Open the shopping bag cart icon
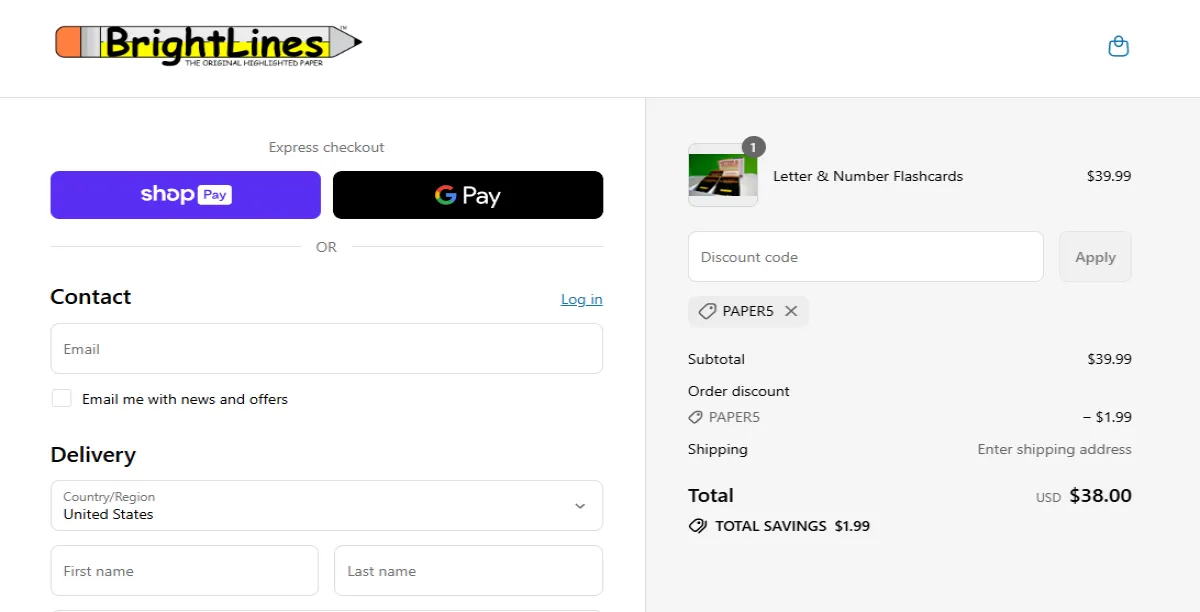Image resolution: width=1200 pixels, height=612 pixels. pyautogui.click(x=1118, y=47)
